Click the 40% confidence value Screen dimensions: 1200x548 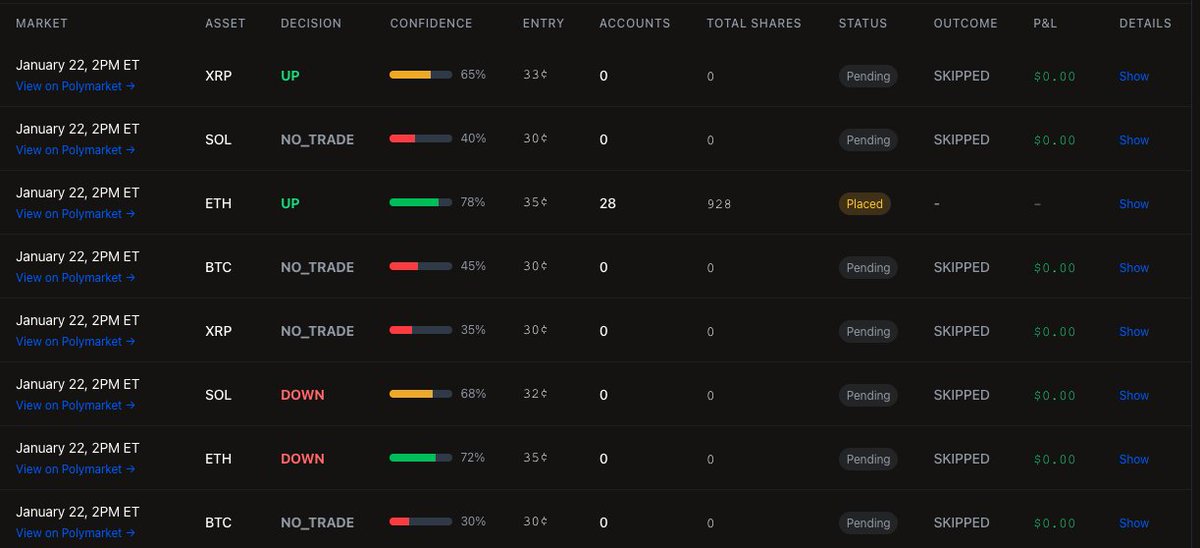[x=473, y=139]
